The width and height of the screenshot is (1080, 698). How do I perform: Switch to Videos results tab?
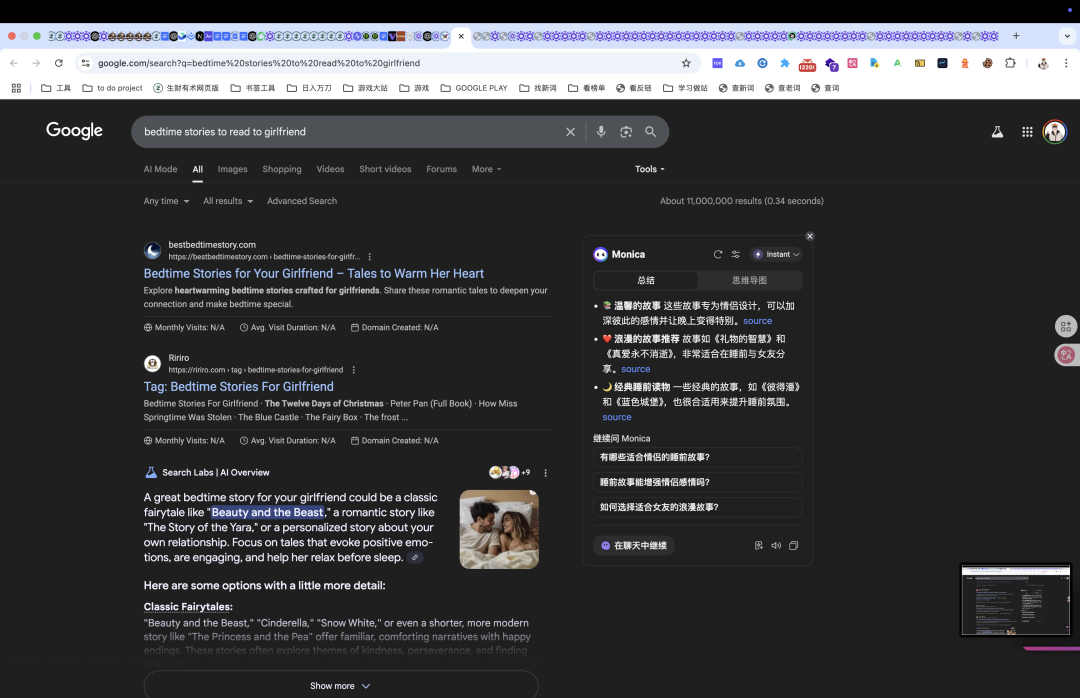[330, 169]
